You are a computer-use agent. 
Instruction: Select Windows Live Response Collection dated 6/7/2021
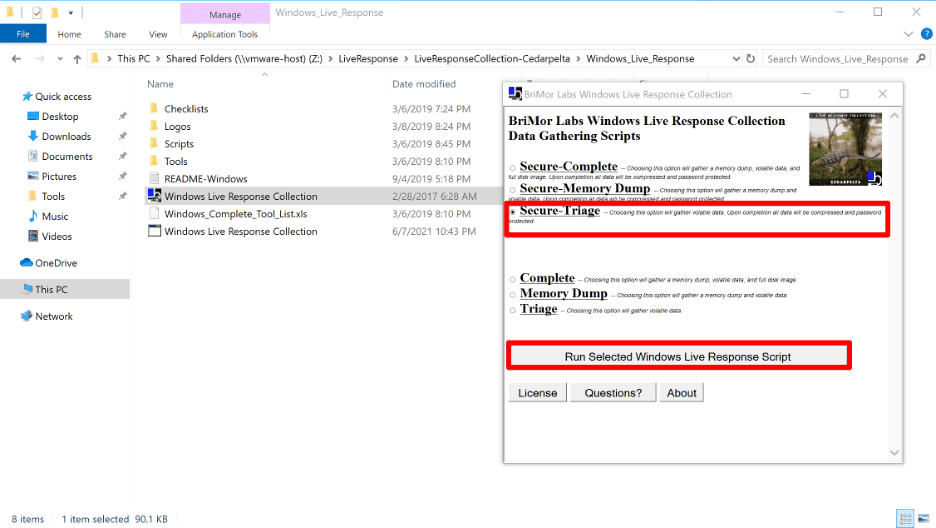(x=241, y=231)
